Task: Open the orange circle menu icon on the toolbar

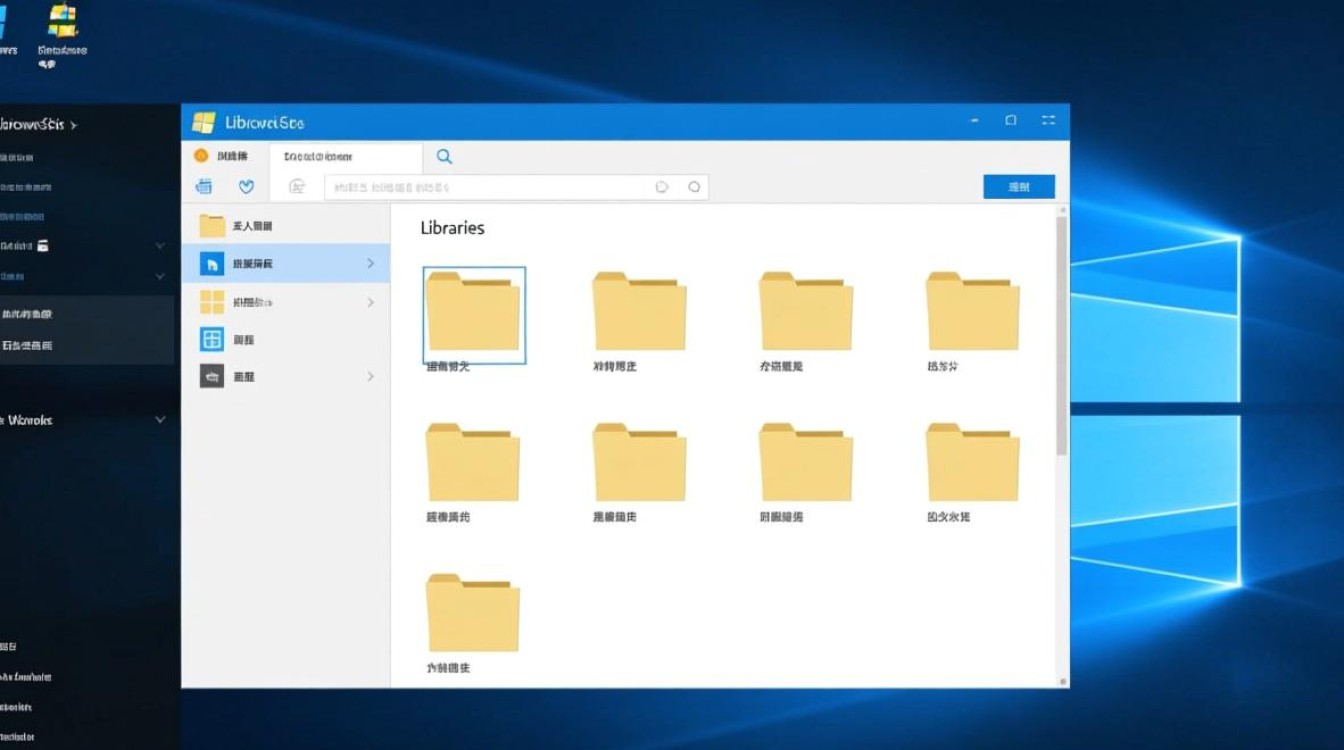Action: tap(201, 156)
